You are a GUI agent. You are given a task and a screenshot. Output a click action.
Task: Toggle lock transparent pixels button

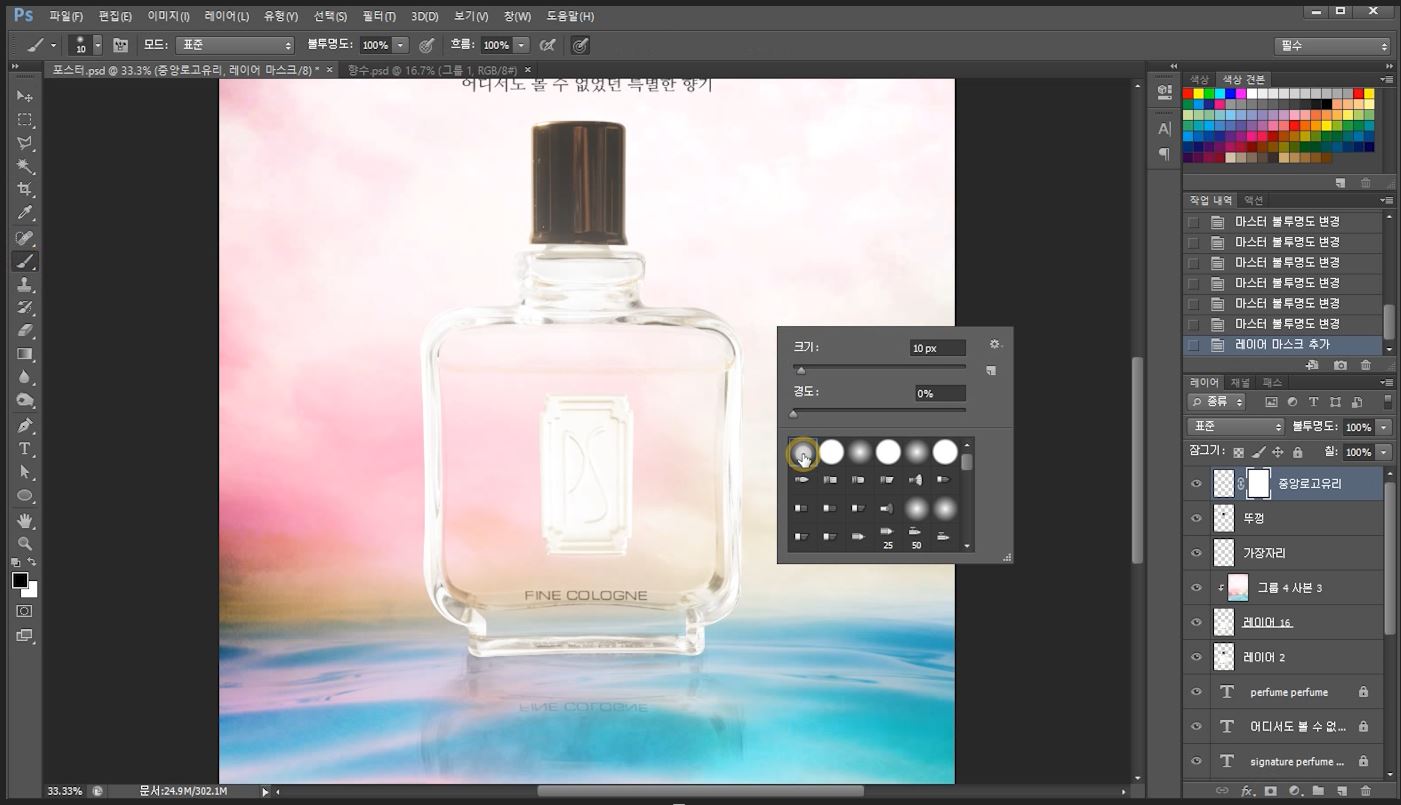(1239, 452)
